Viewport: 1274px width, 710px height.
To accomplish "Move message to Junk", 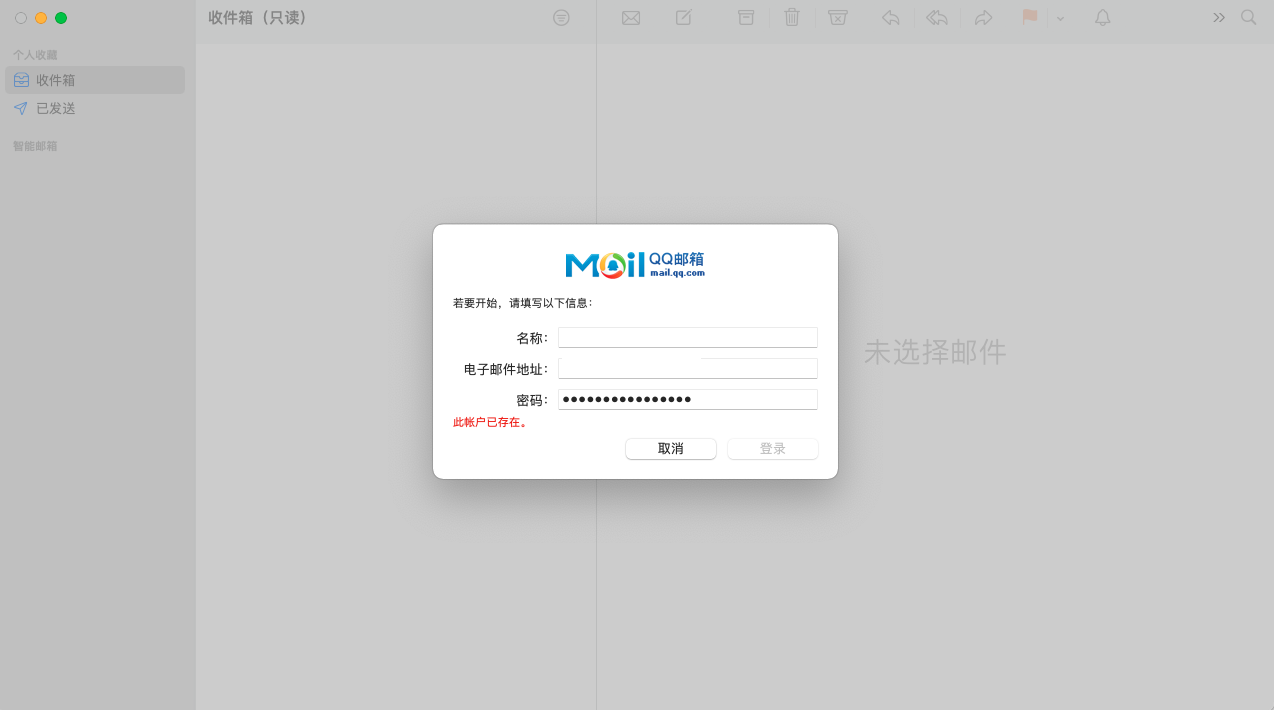I will tap(838, 18).
